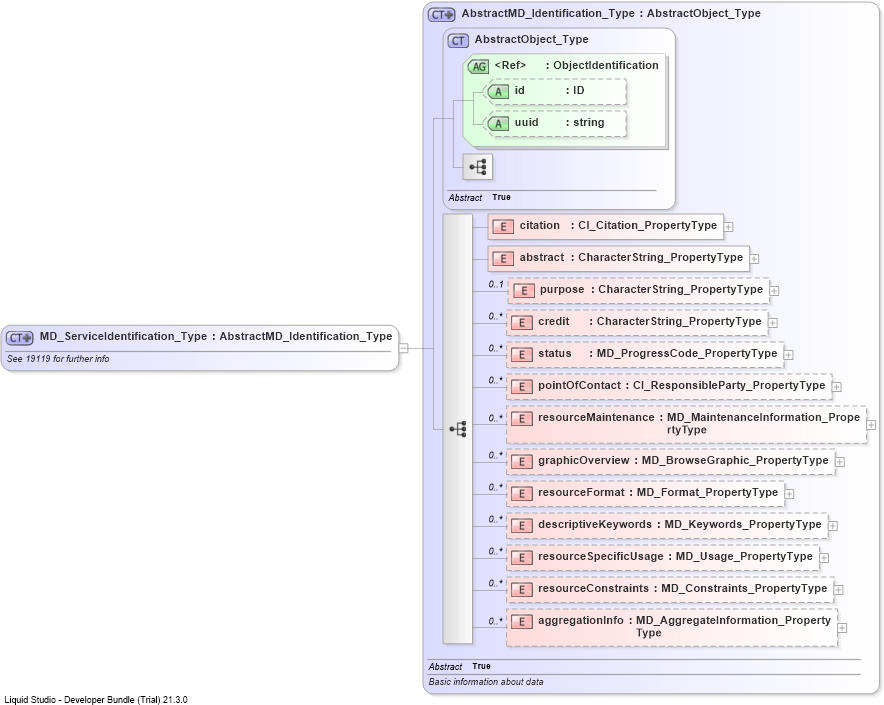Select the uuid : string attribute text
The height and width of the screenshot is (705, 884).
559,122
